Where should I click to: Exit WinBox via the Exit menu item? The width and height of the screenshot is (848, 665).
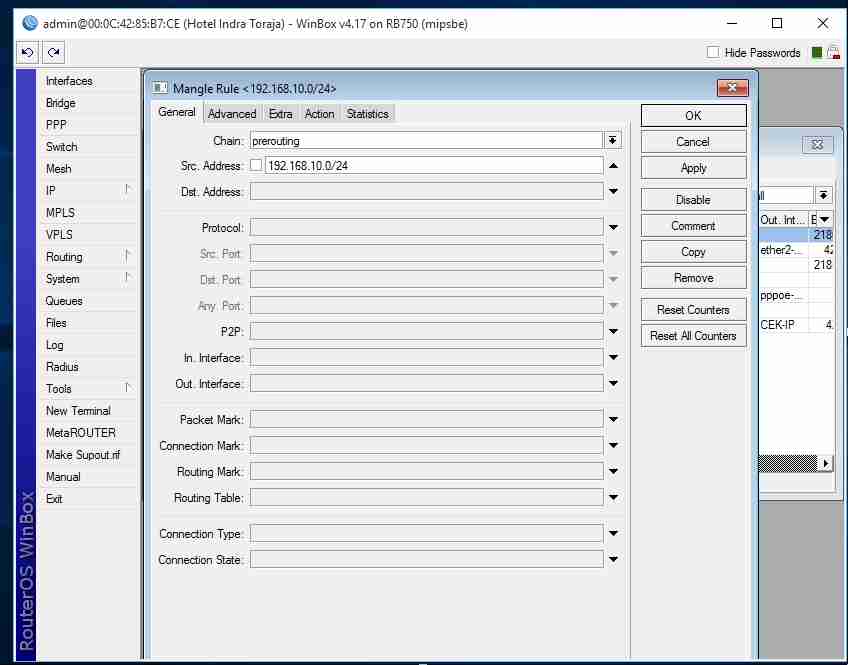tap(88, 499)
